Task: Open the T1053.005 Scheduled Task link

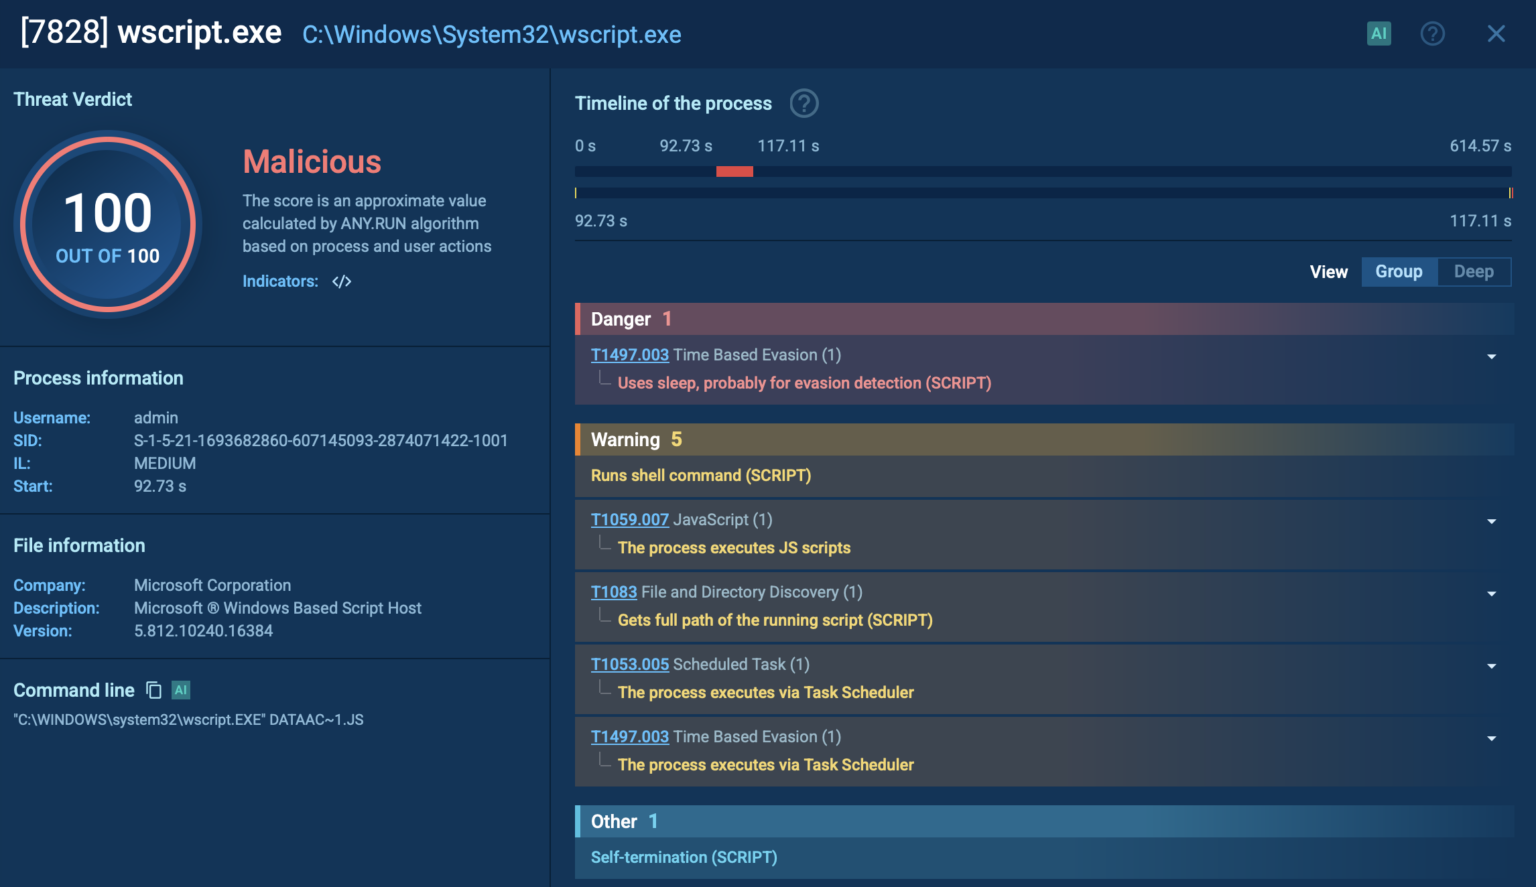Action: [x=629, y=664]
